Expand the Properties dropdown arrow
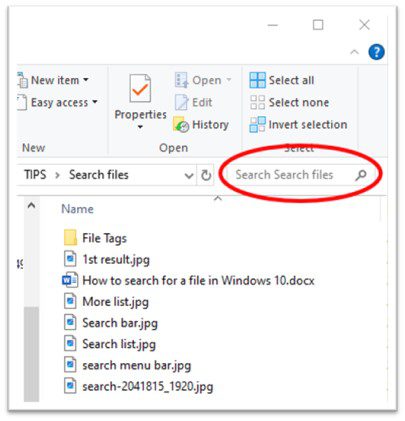Screen dimensions: 405x421 pos(140,127)
